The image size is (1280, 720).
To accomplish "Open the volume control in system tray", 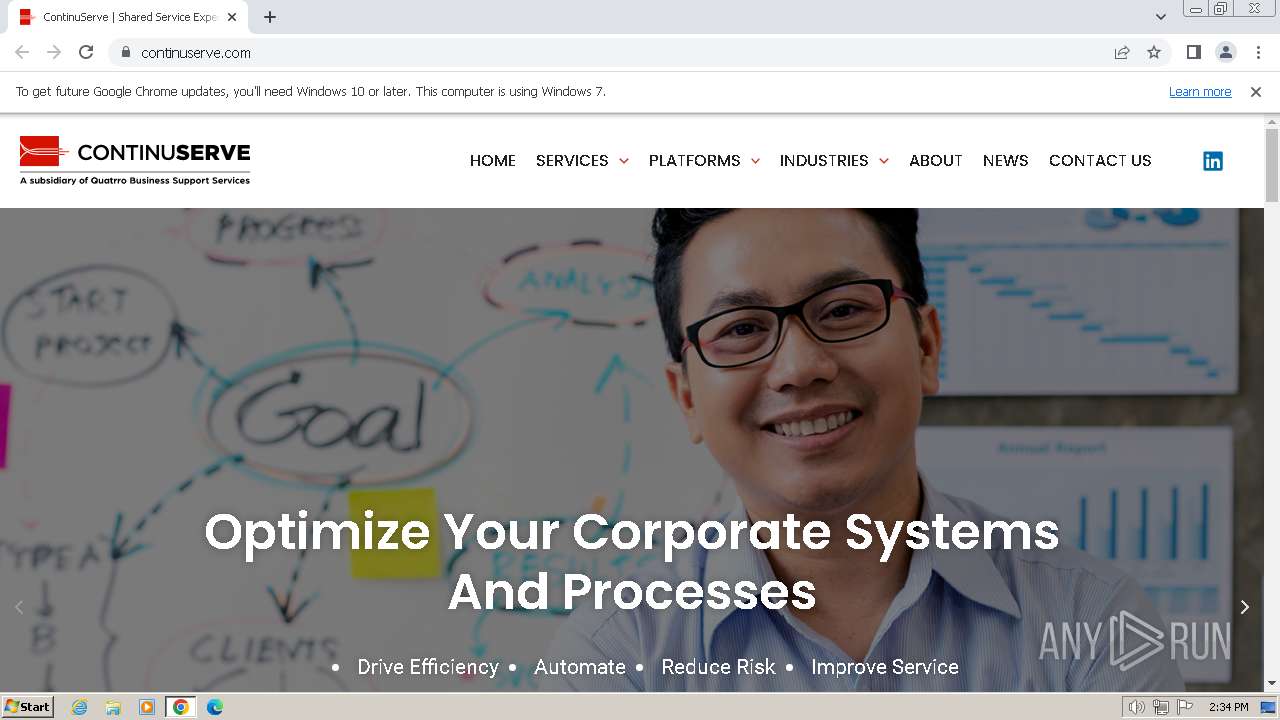I will [x=1136, y=707].
